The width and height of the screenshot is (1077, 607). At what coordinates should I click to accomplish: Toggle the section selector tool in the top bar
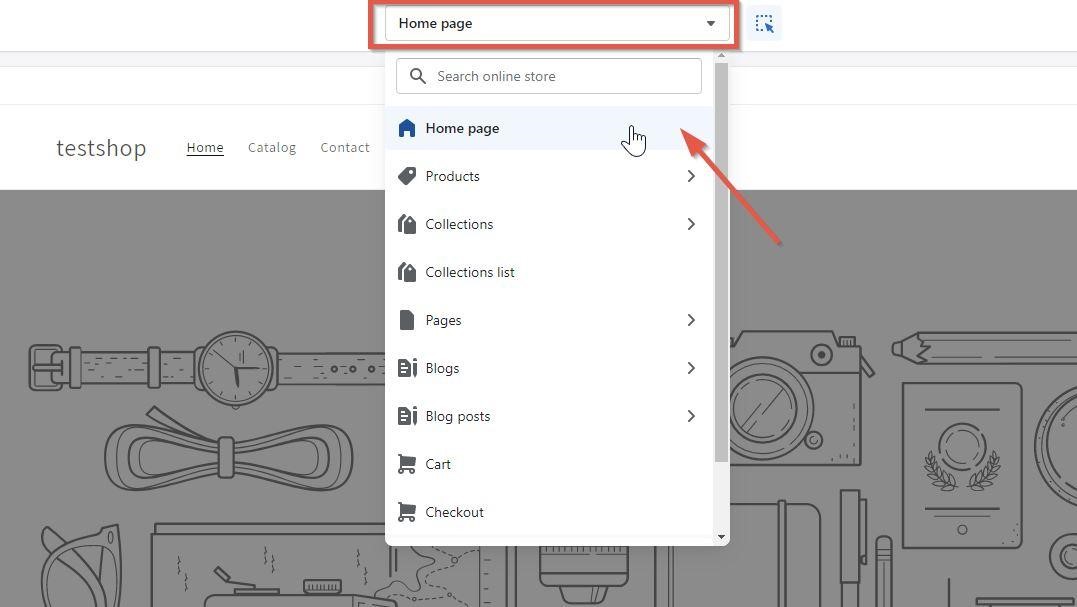(764, 23)
